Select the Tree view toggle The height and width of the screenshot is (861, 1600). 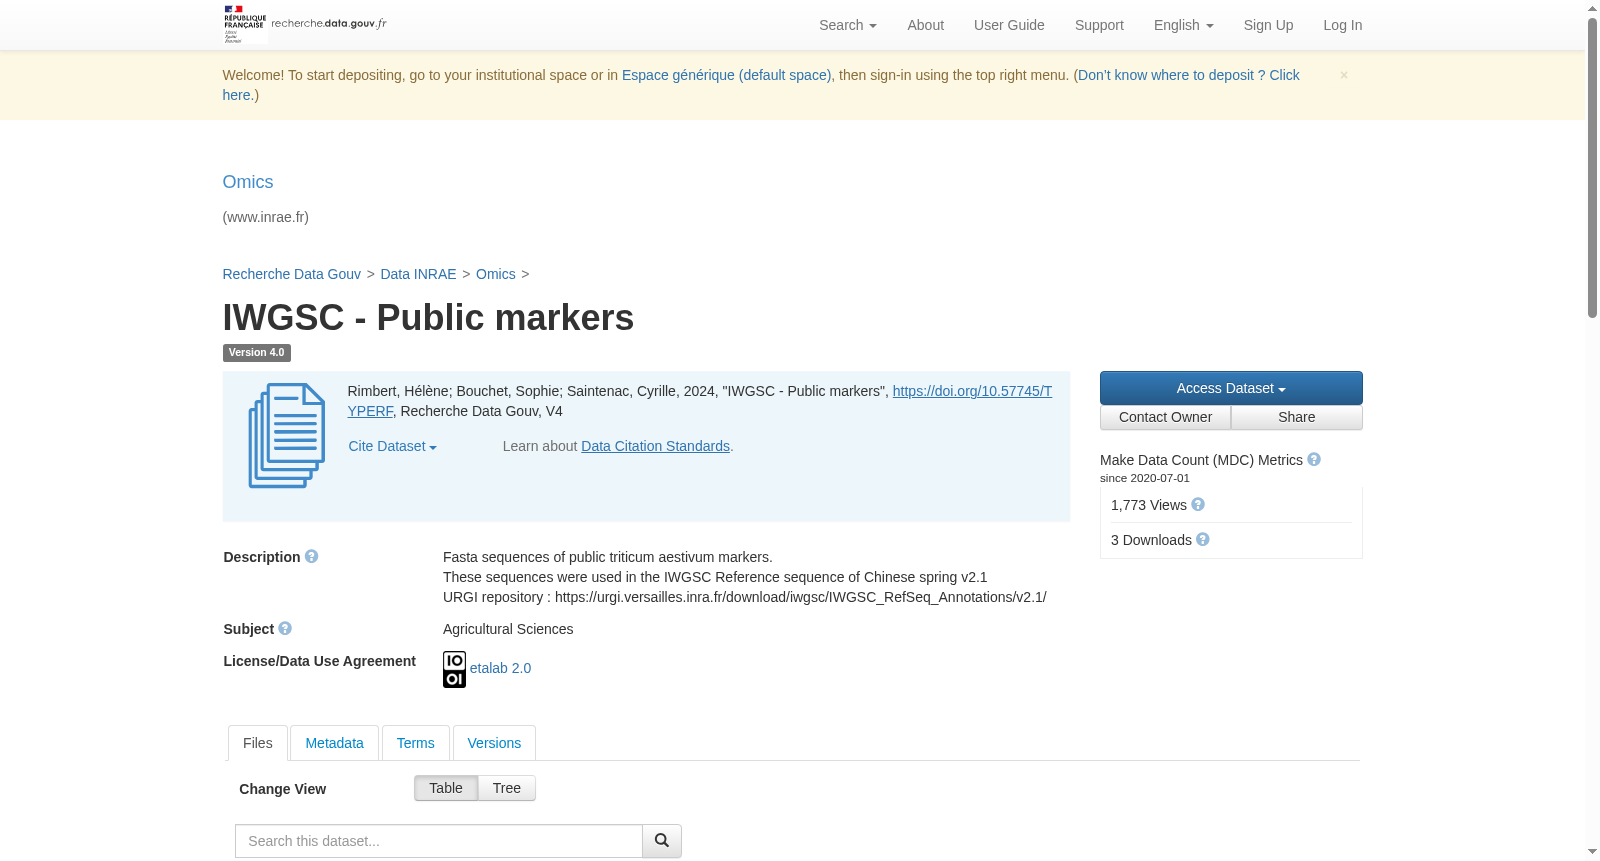(507, 788)
